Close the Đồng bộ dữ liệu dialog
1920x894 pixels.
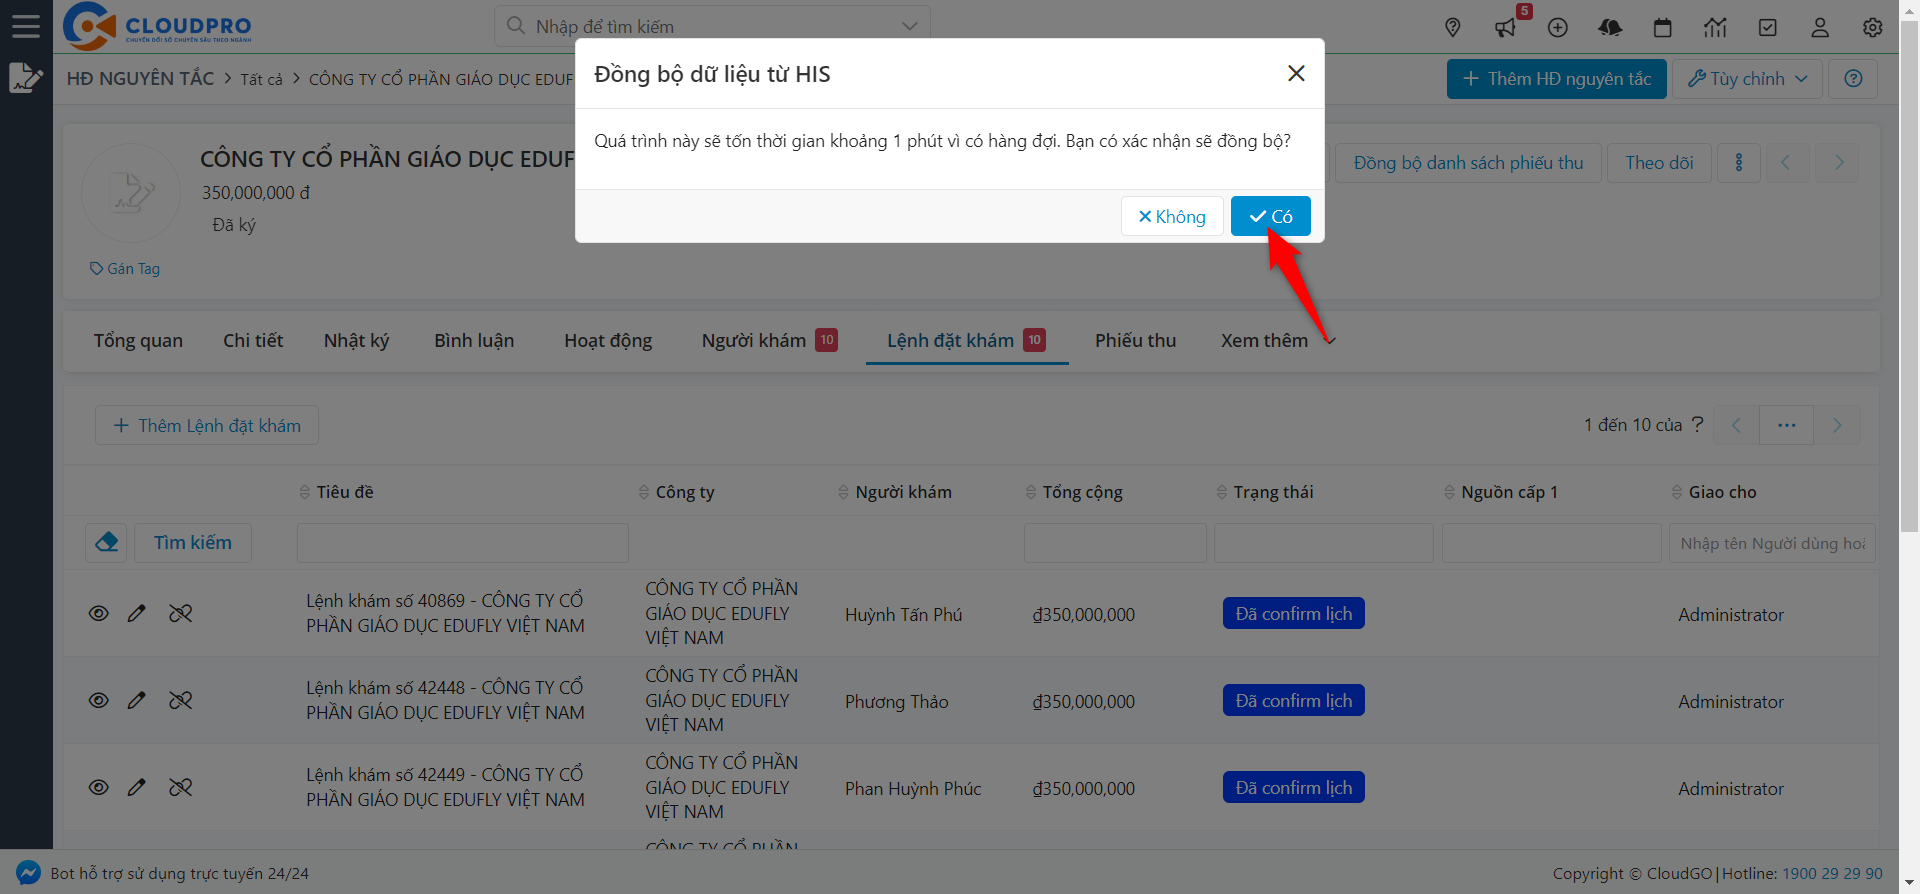[x=1296, y=73]
